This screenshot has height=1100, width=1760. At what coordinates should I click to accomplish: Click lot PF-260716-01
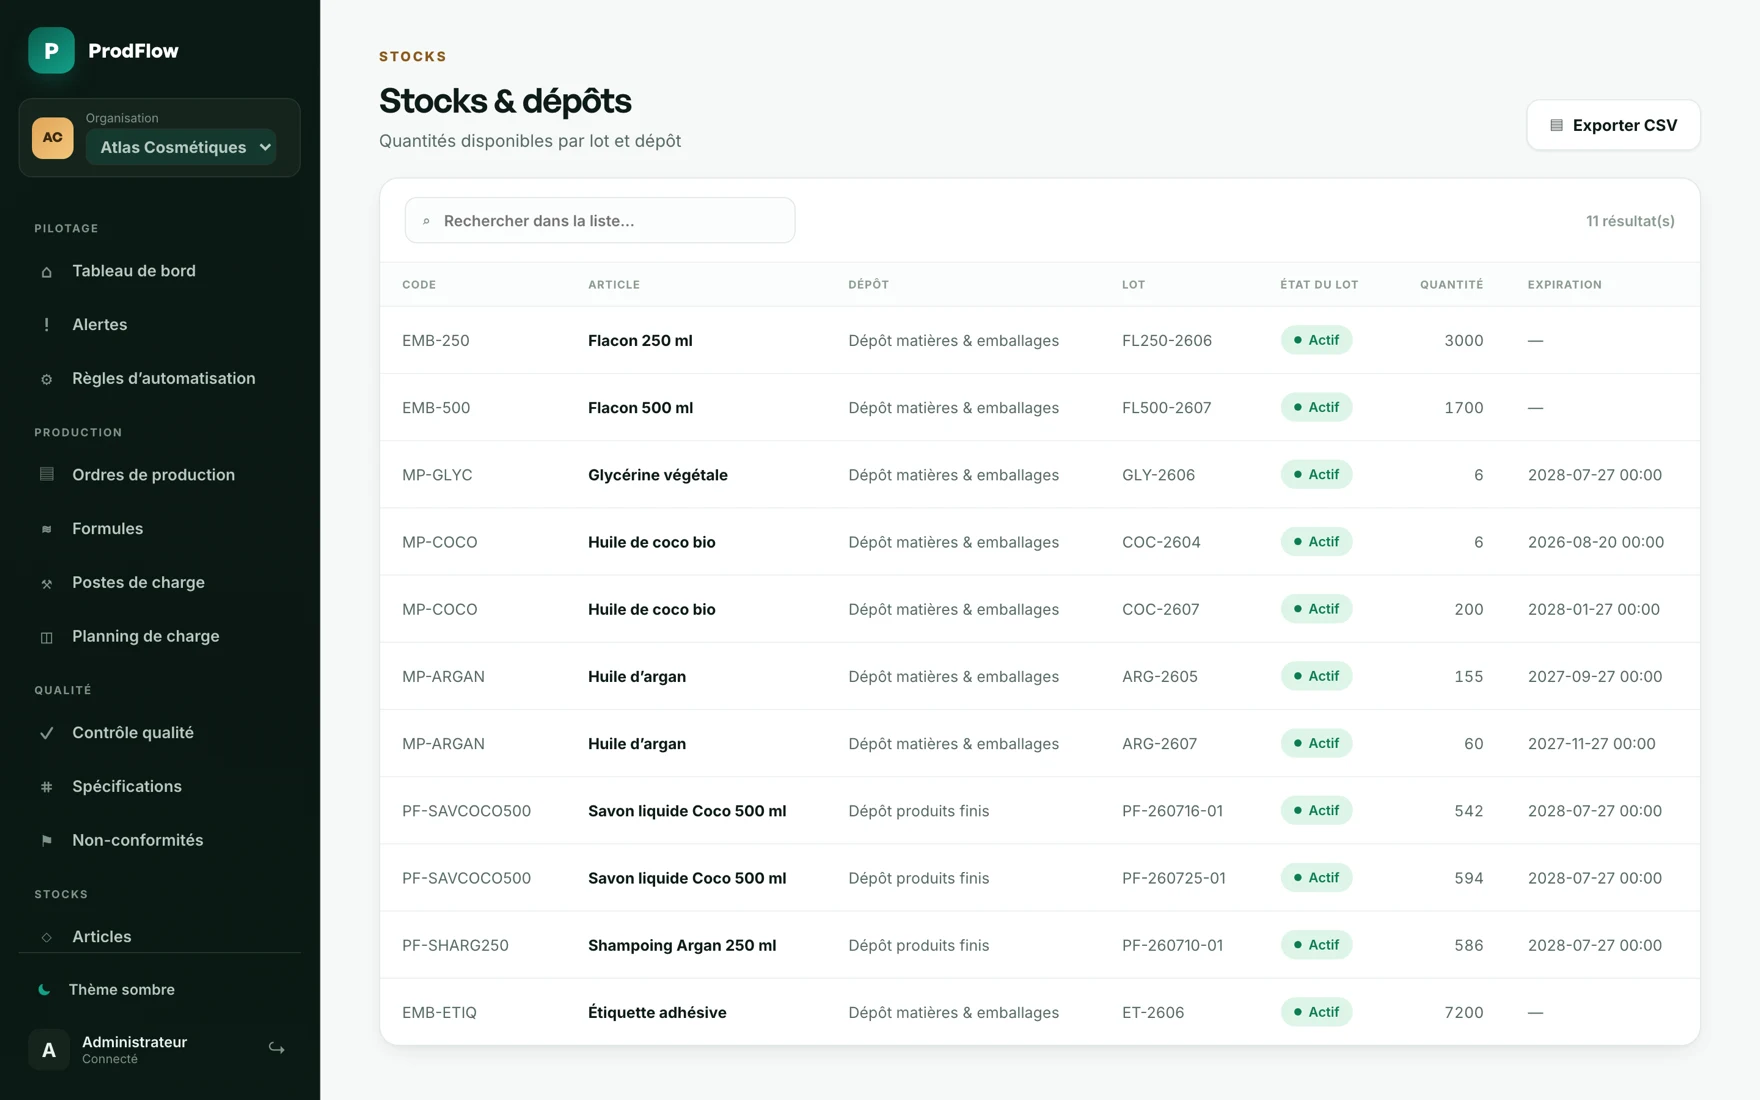click(1172, 811)
